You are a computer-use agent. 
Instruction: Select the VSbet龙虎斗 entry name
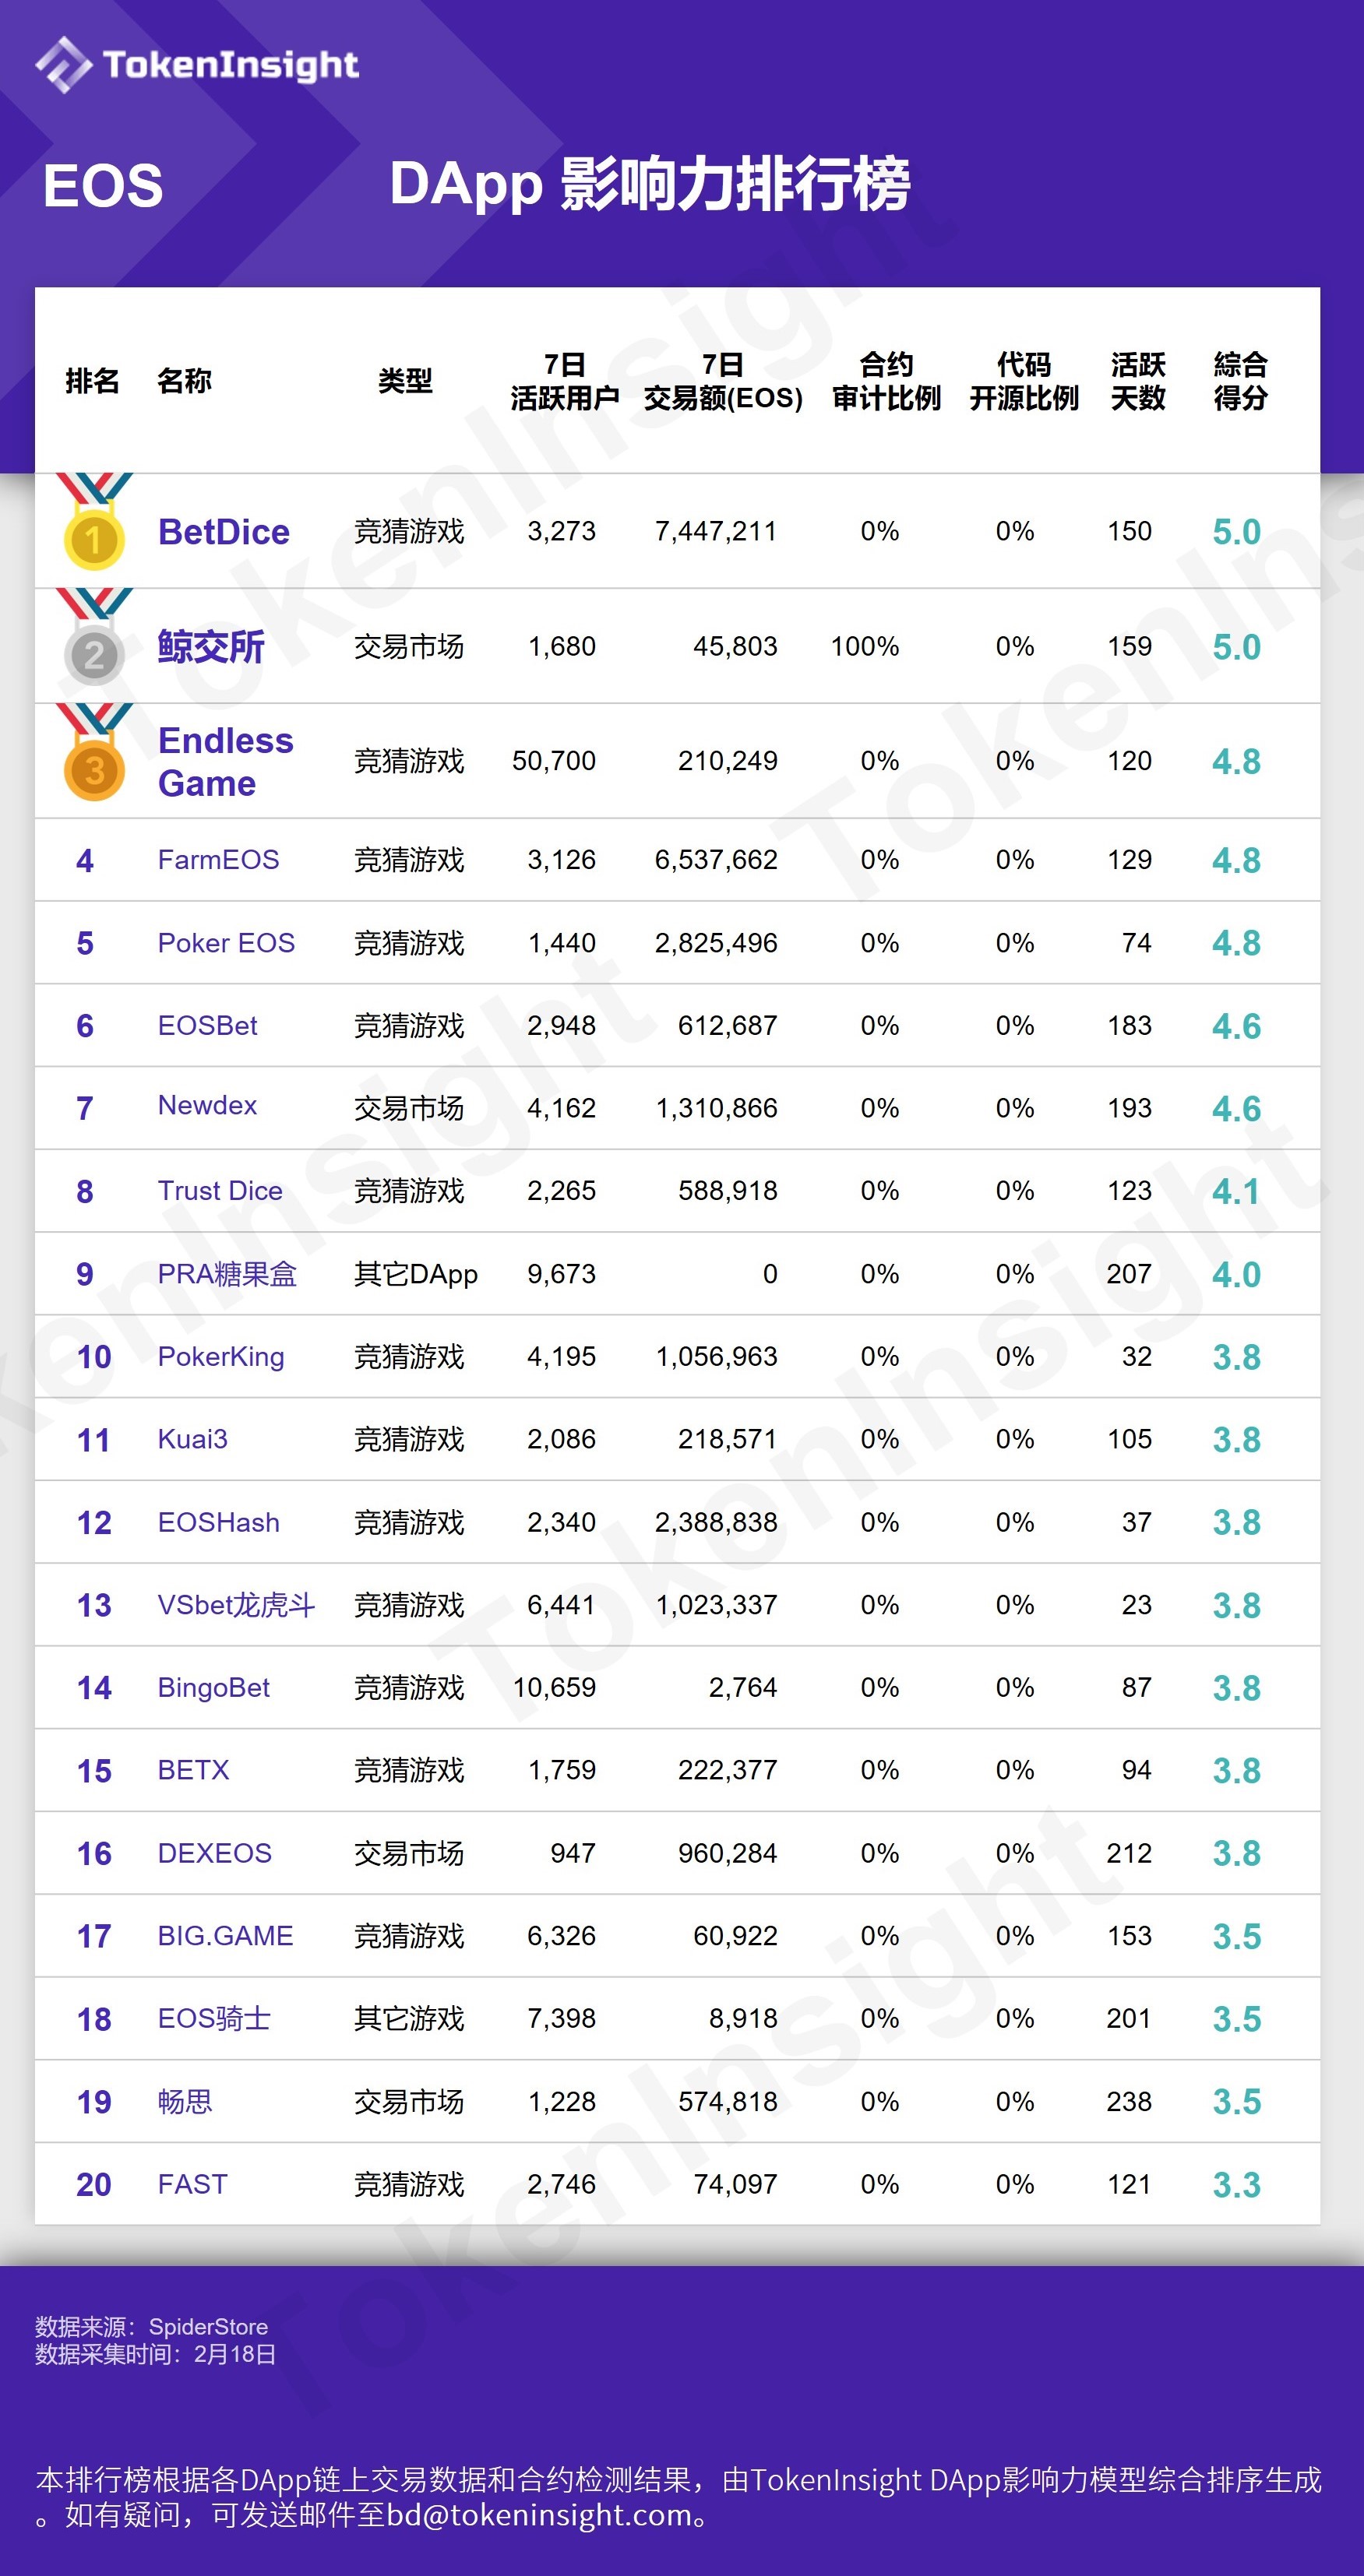point(236,1605)
